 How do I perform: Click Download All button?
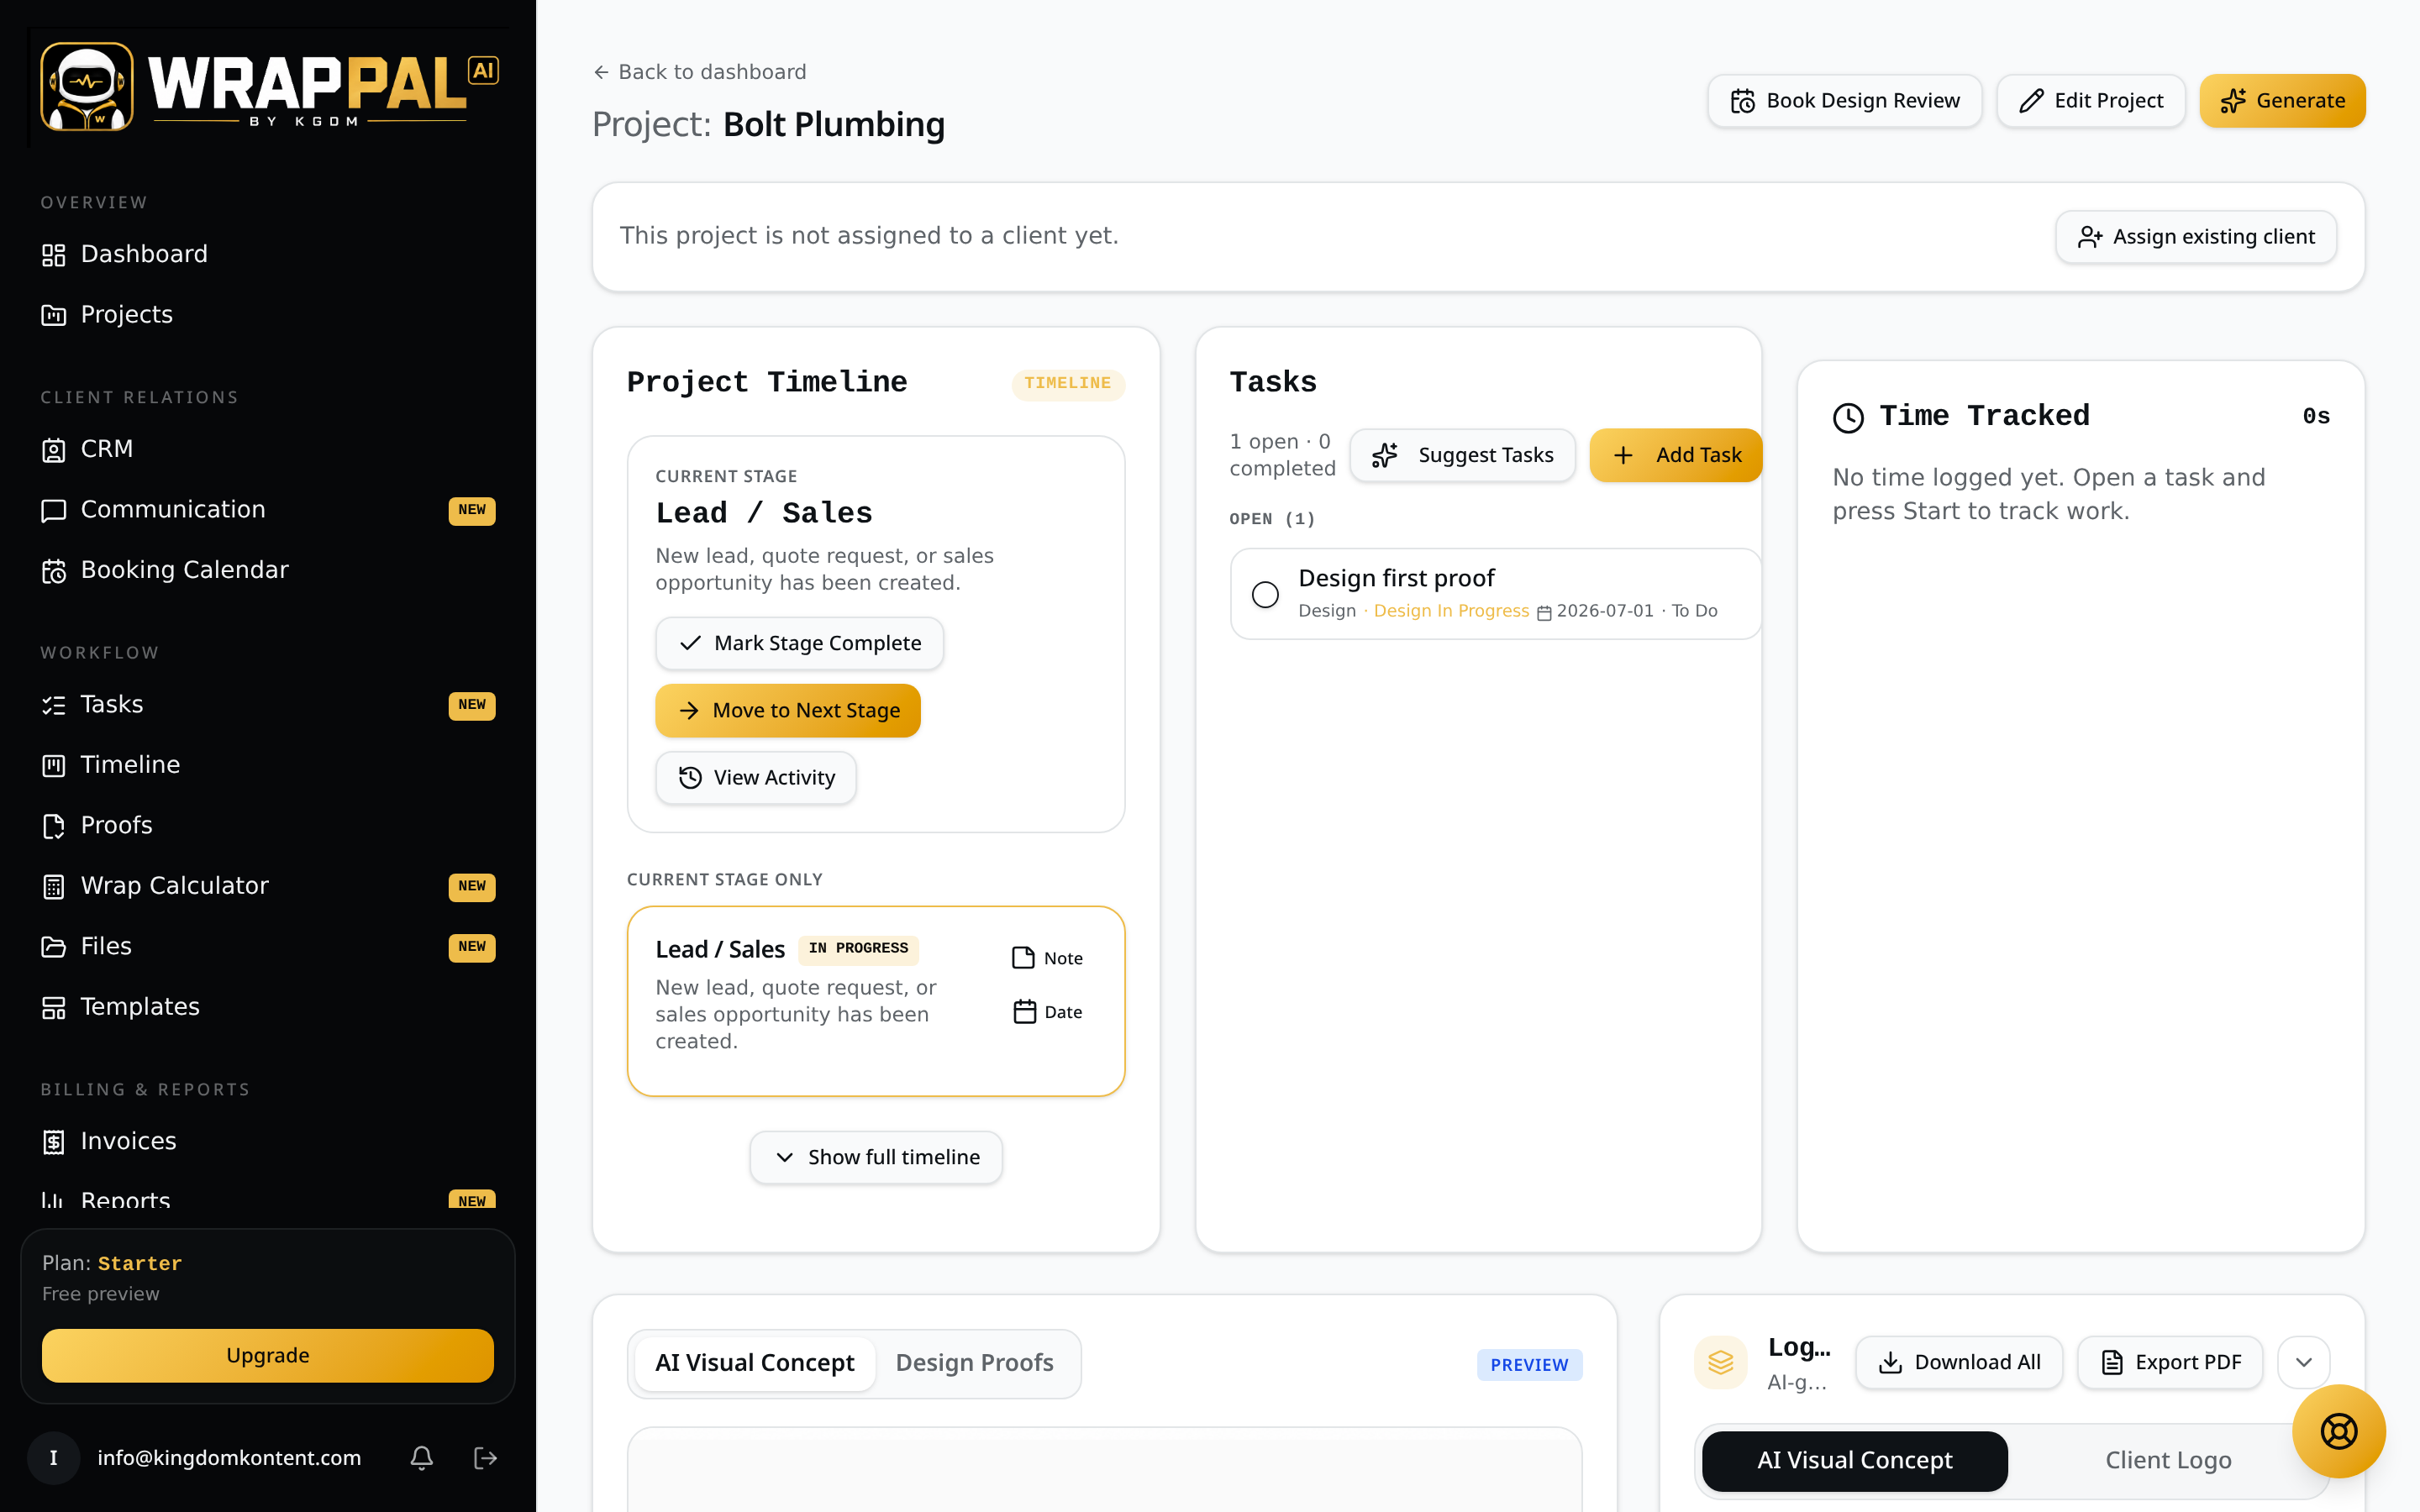pyautogui.click(x=1959, y=1363)
